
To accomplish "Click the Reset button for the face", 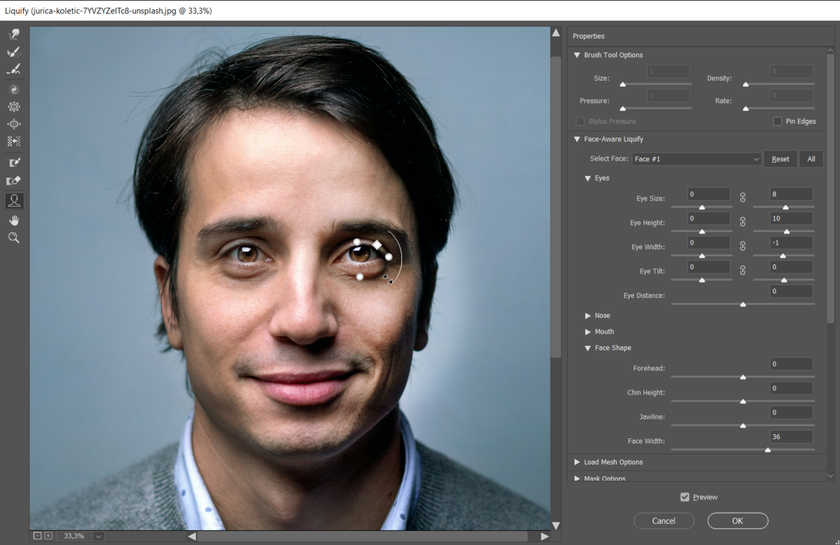I will coord(780,159).
